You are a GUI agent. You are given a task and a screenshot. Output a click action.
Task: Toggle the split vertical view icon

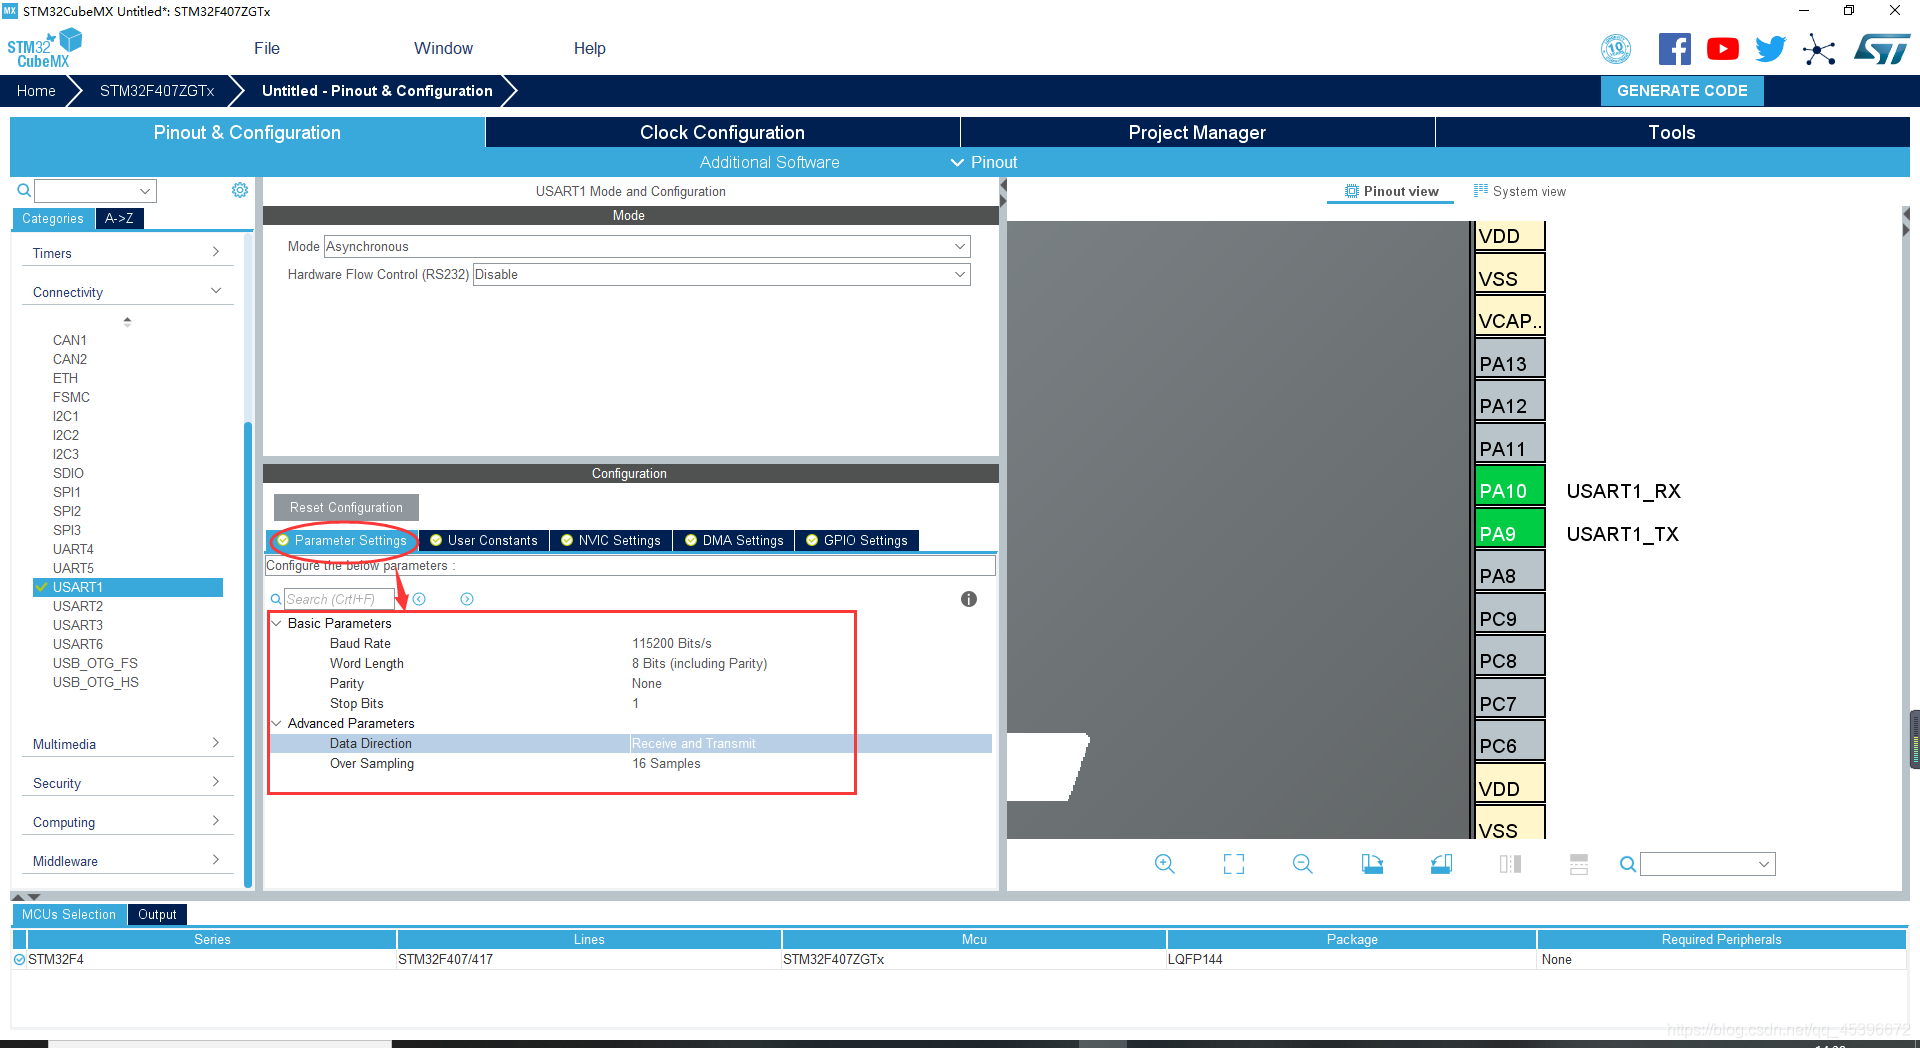[1579, 864]
